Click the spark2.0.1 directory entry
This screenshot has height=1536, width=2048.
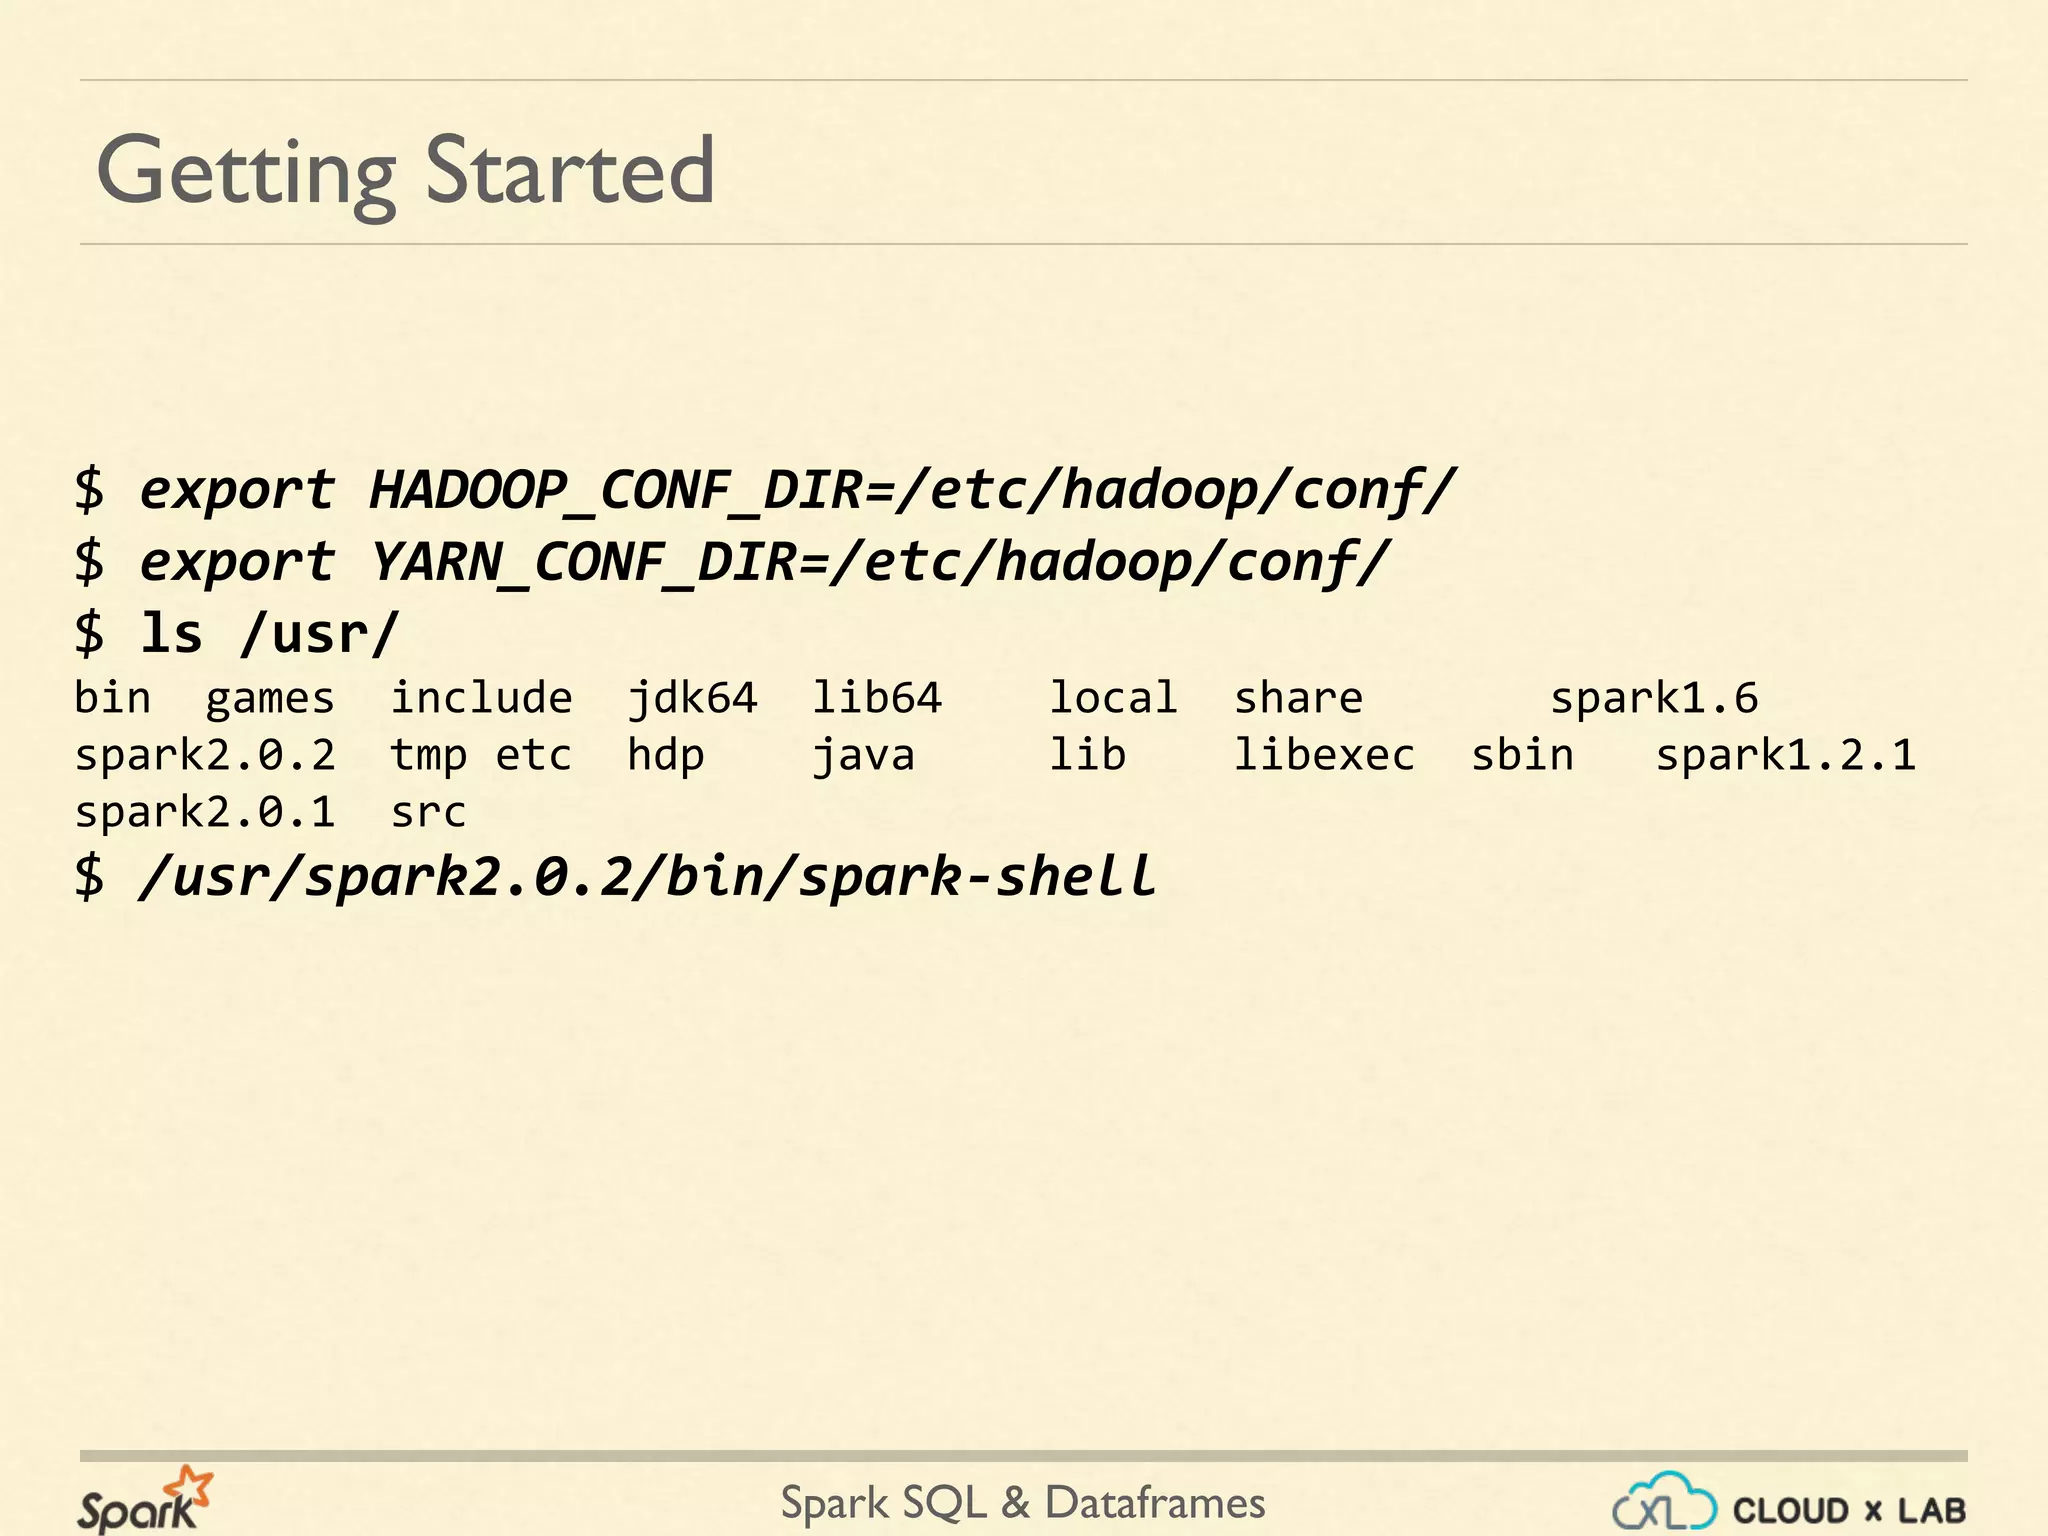(x=205, y=812)
